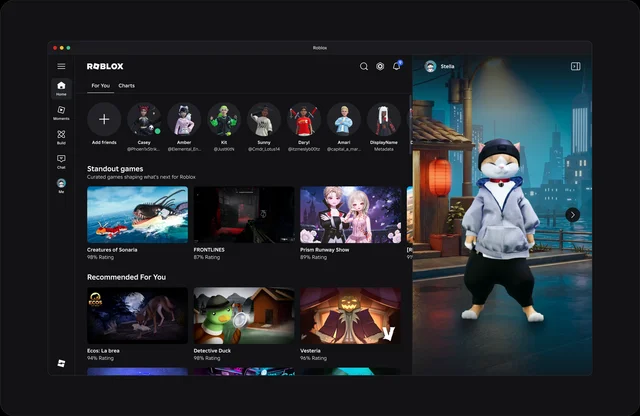Click the Roblox window title text
The image size is (640, 416).
click(x=320, y=48)
